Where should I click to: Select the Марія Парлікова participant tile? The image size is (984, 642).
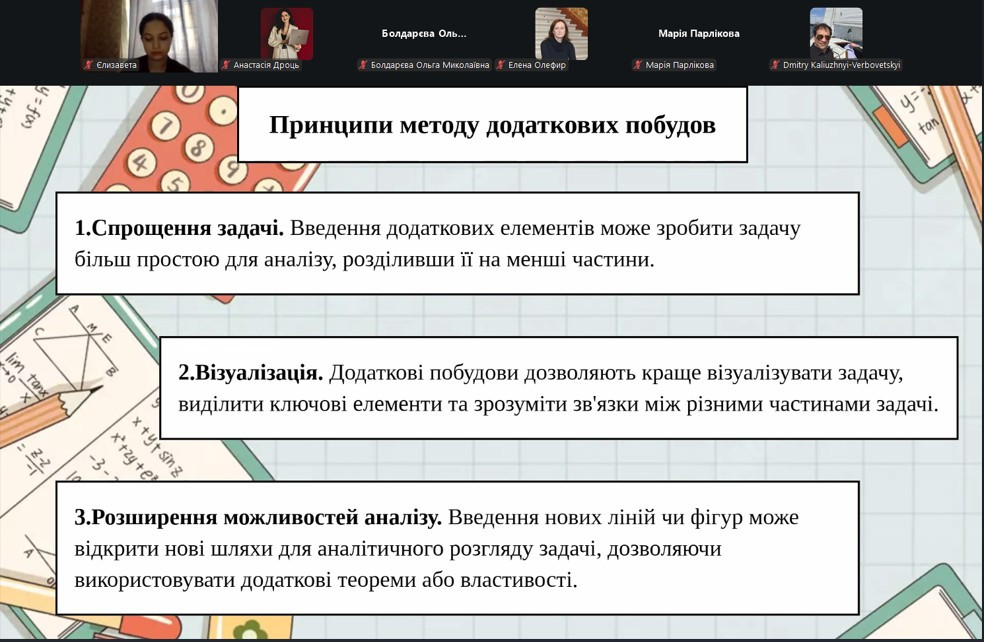pos(699,36)
